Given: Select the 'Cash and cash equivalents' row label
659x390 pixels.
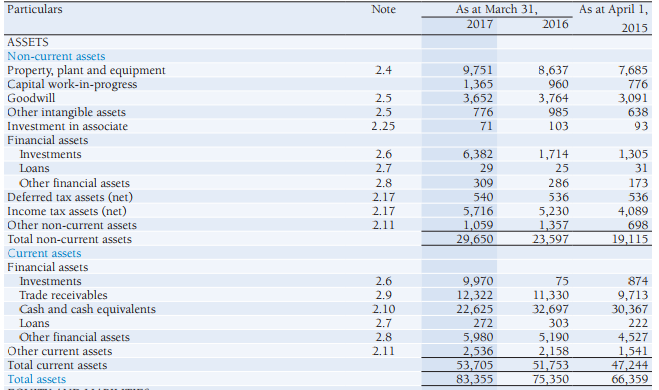Looking at the screenshot, I should tap(87, 309).
